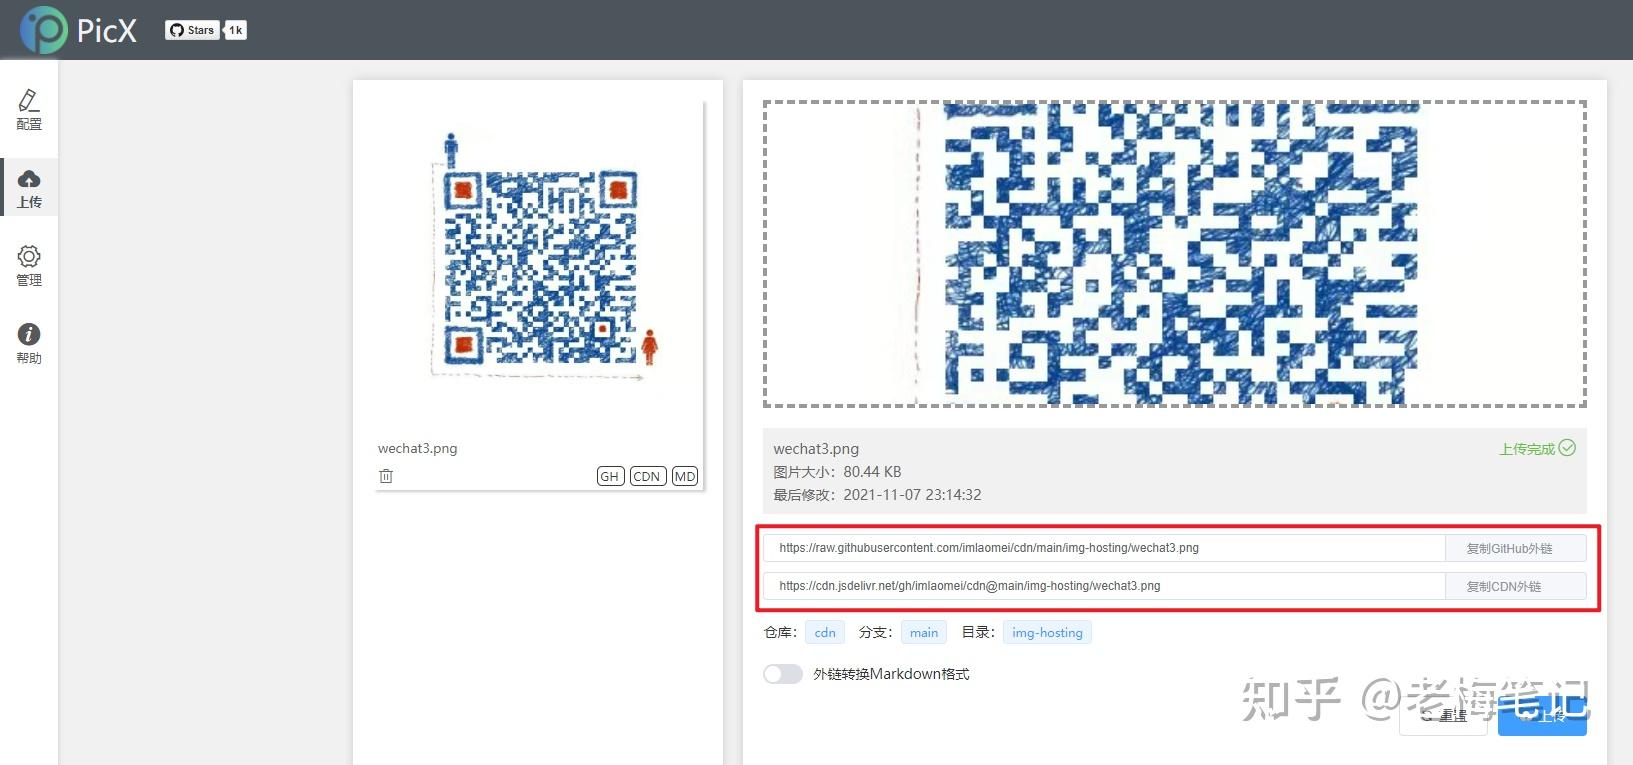Click the 1k stars count

(x=236, y=30)
